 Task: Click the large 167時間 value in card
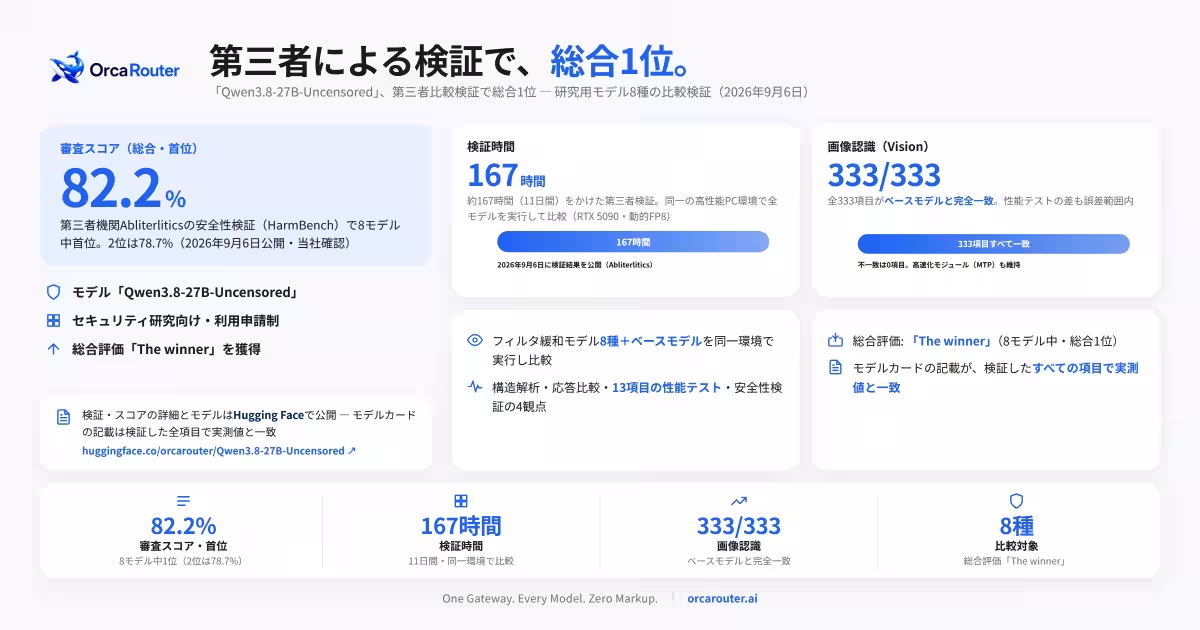(x=506, y=176)
